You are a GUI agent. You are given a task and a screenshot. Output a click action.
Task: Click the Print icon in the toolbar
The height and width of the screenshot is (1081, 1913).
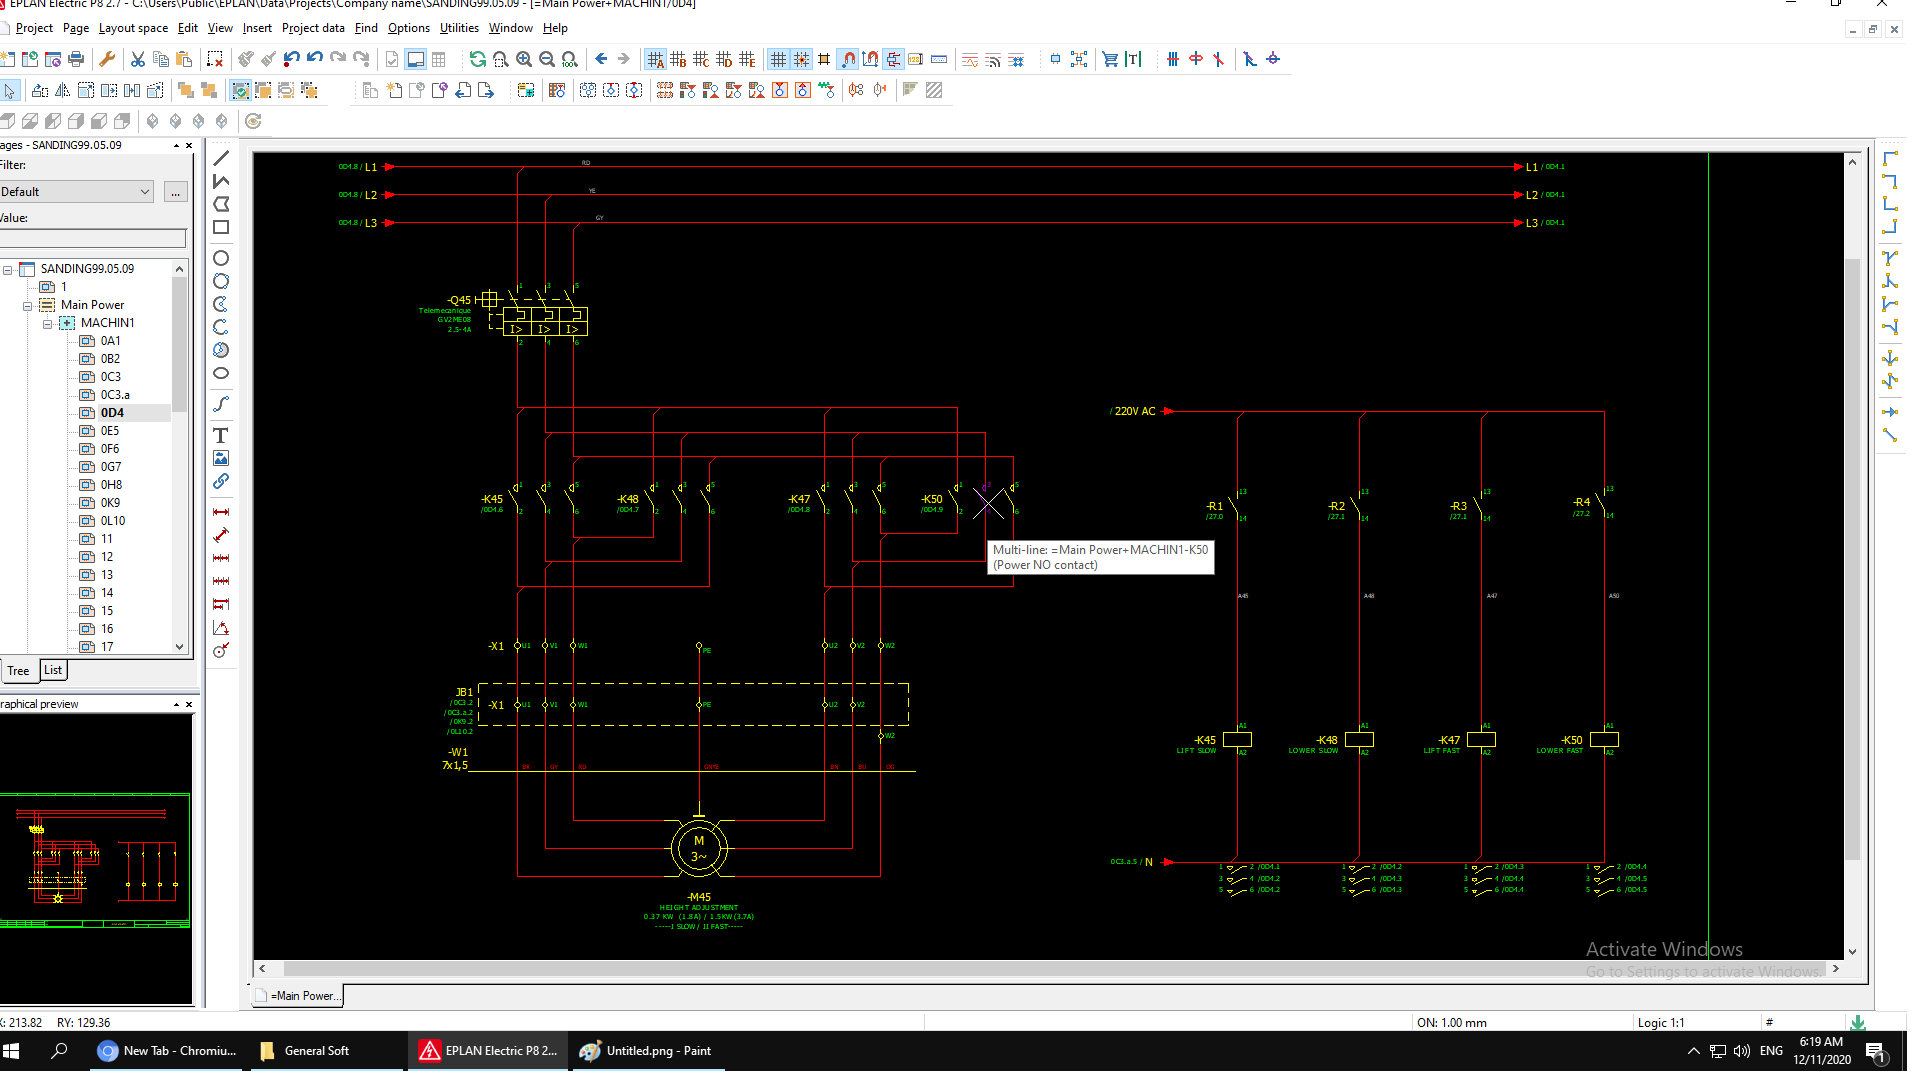click(76, 60)
